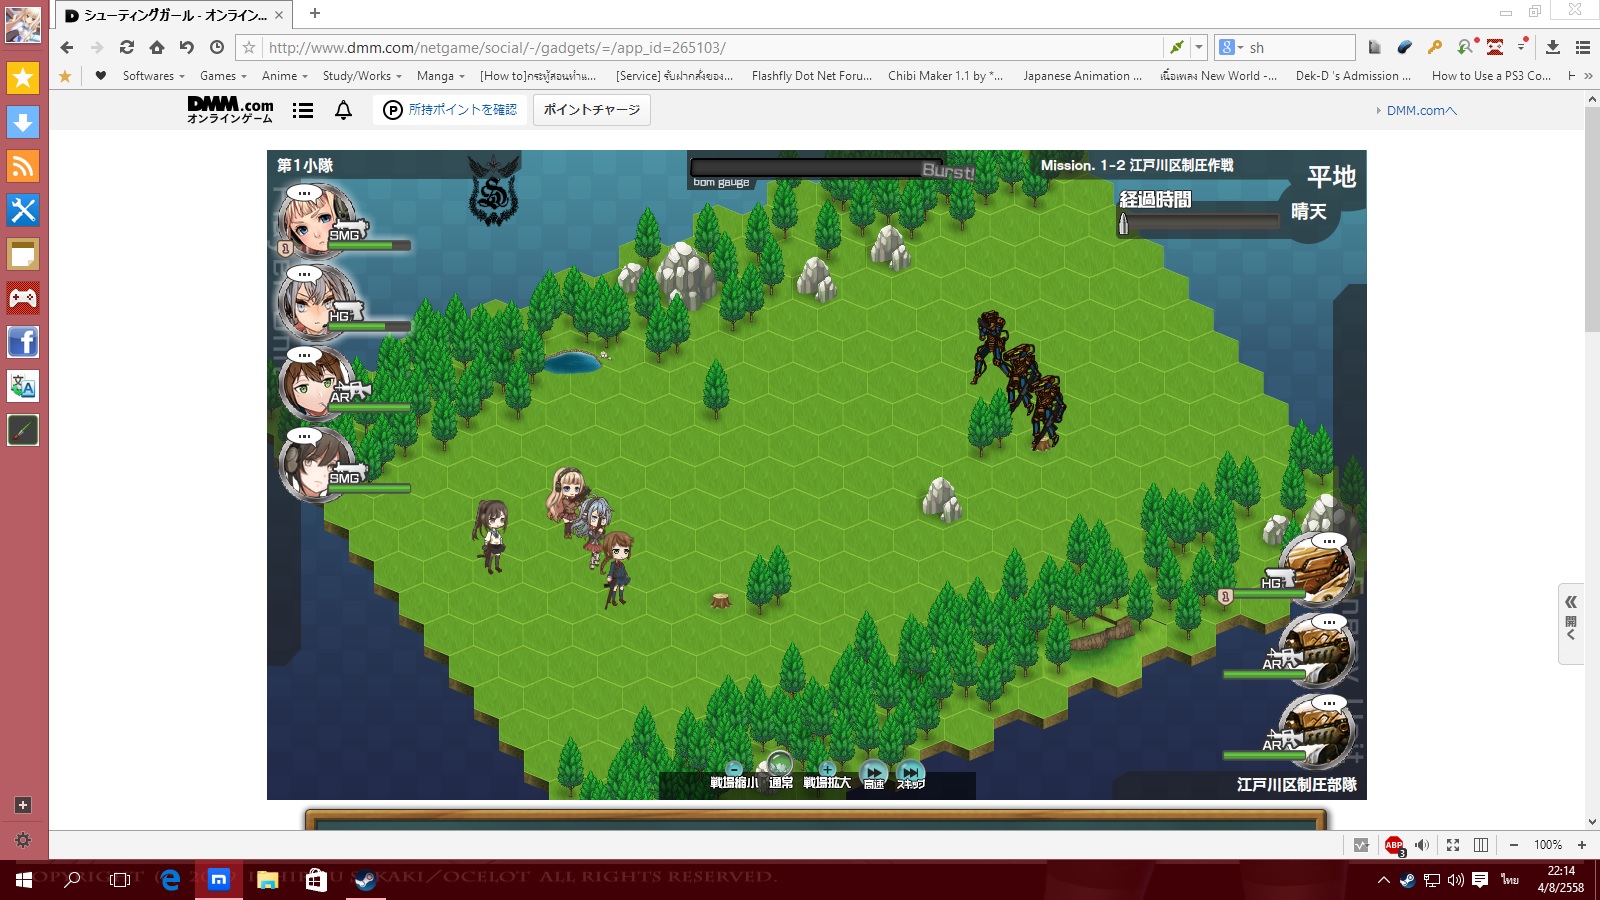The image size is (1600, 900).
Task: Select the HG squad member portrait
Action: [316, 303]
